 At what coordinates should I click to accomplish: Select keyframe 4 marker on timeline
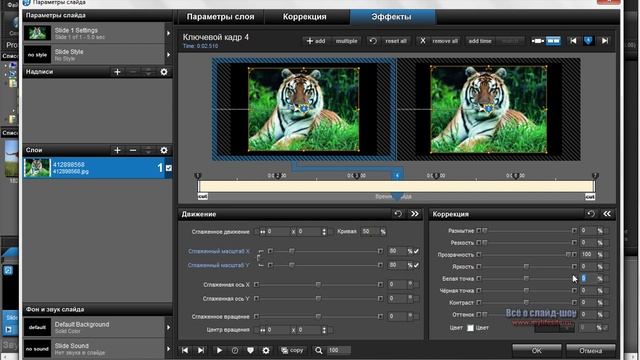(x=396, y=176)
